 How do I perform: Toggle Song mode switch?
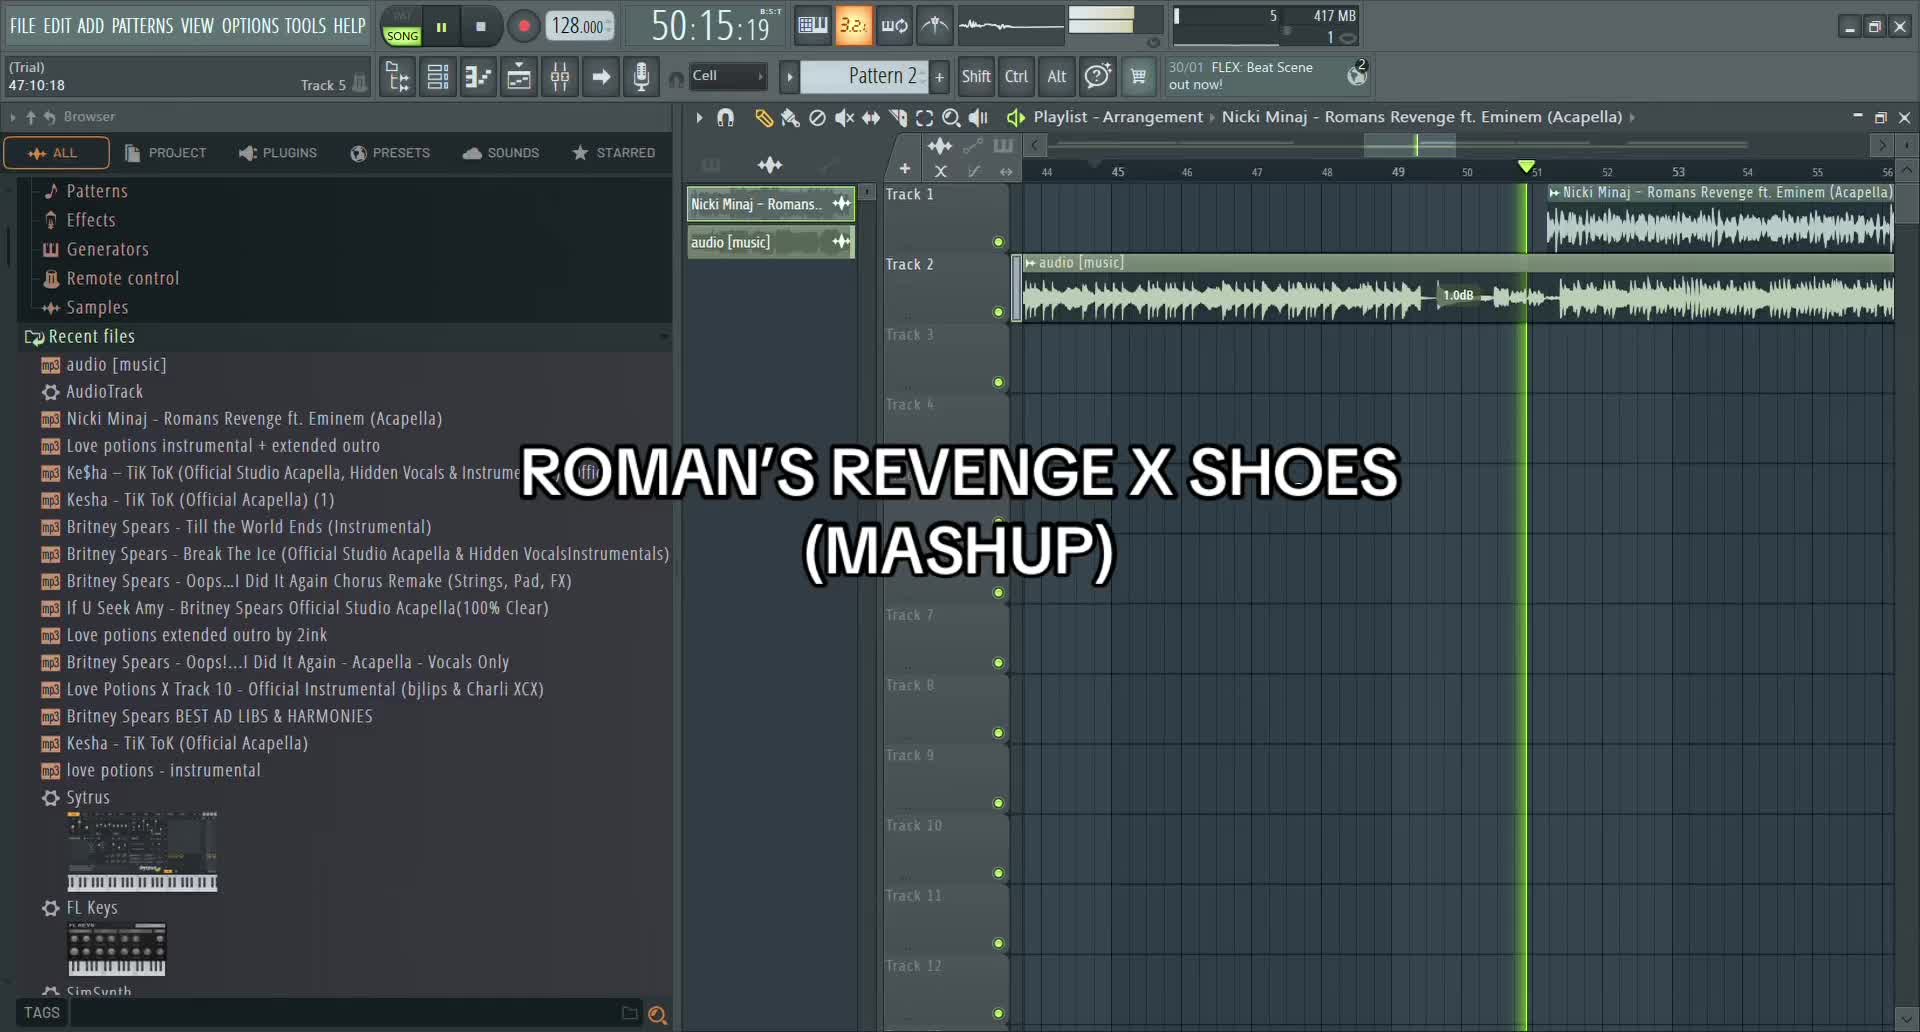(402, 26)
